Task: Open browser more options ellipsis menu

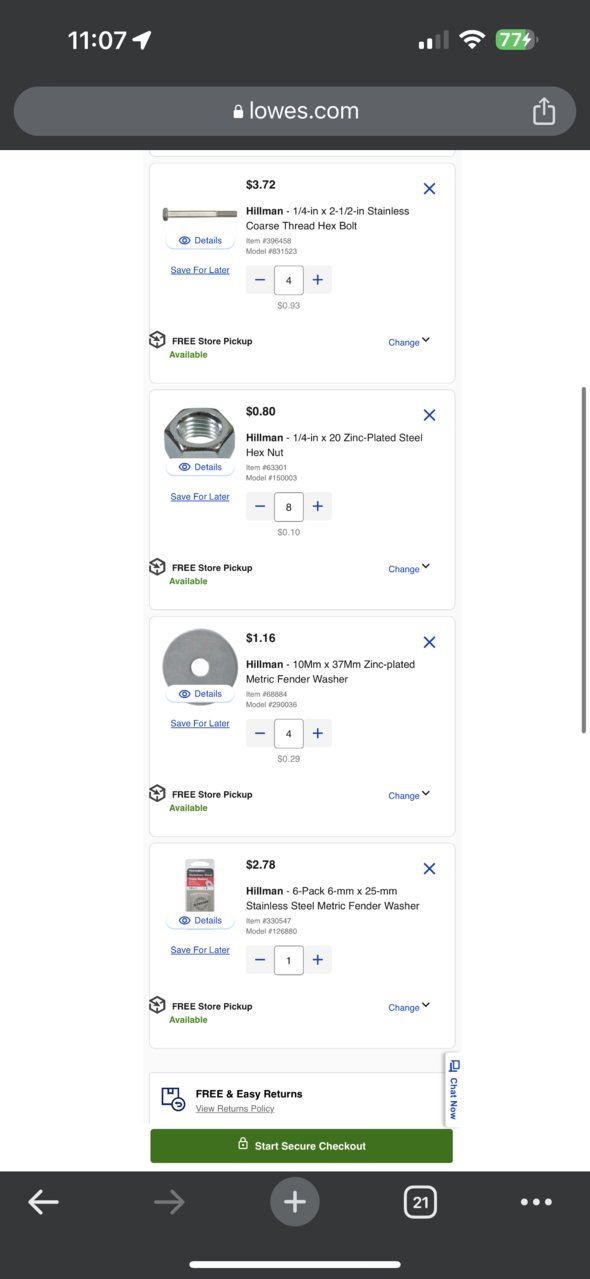Action: point(536,1202)
